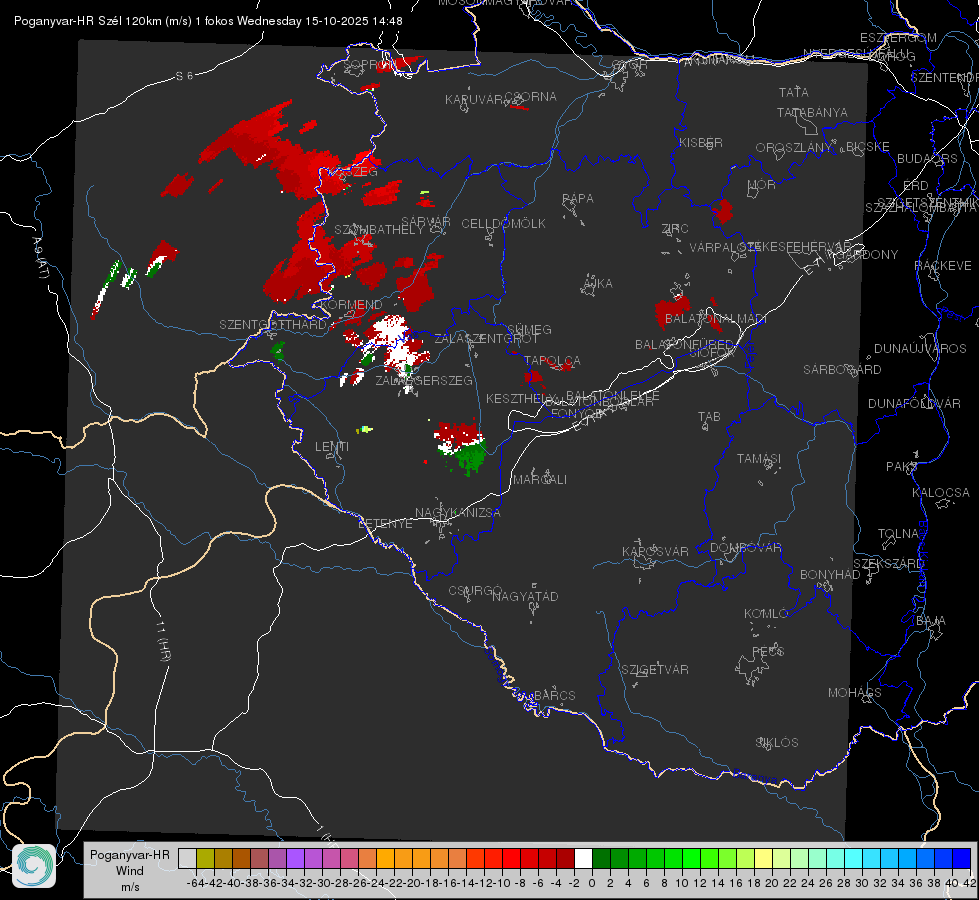Click the SÜMEG town label
Screen dimensions: 979x900
pyautogui.click(x=529, y=330)
